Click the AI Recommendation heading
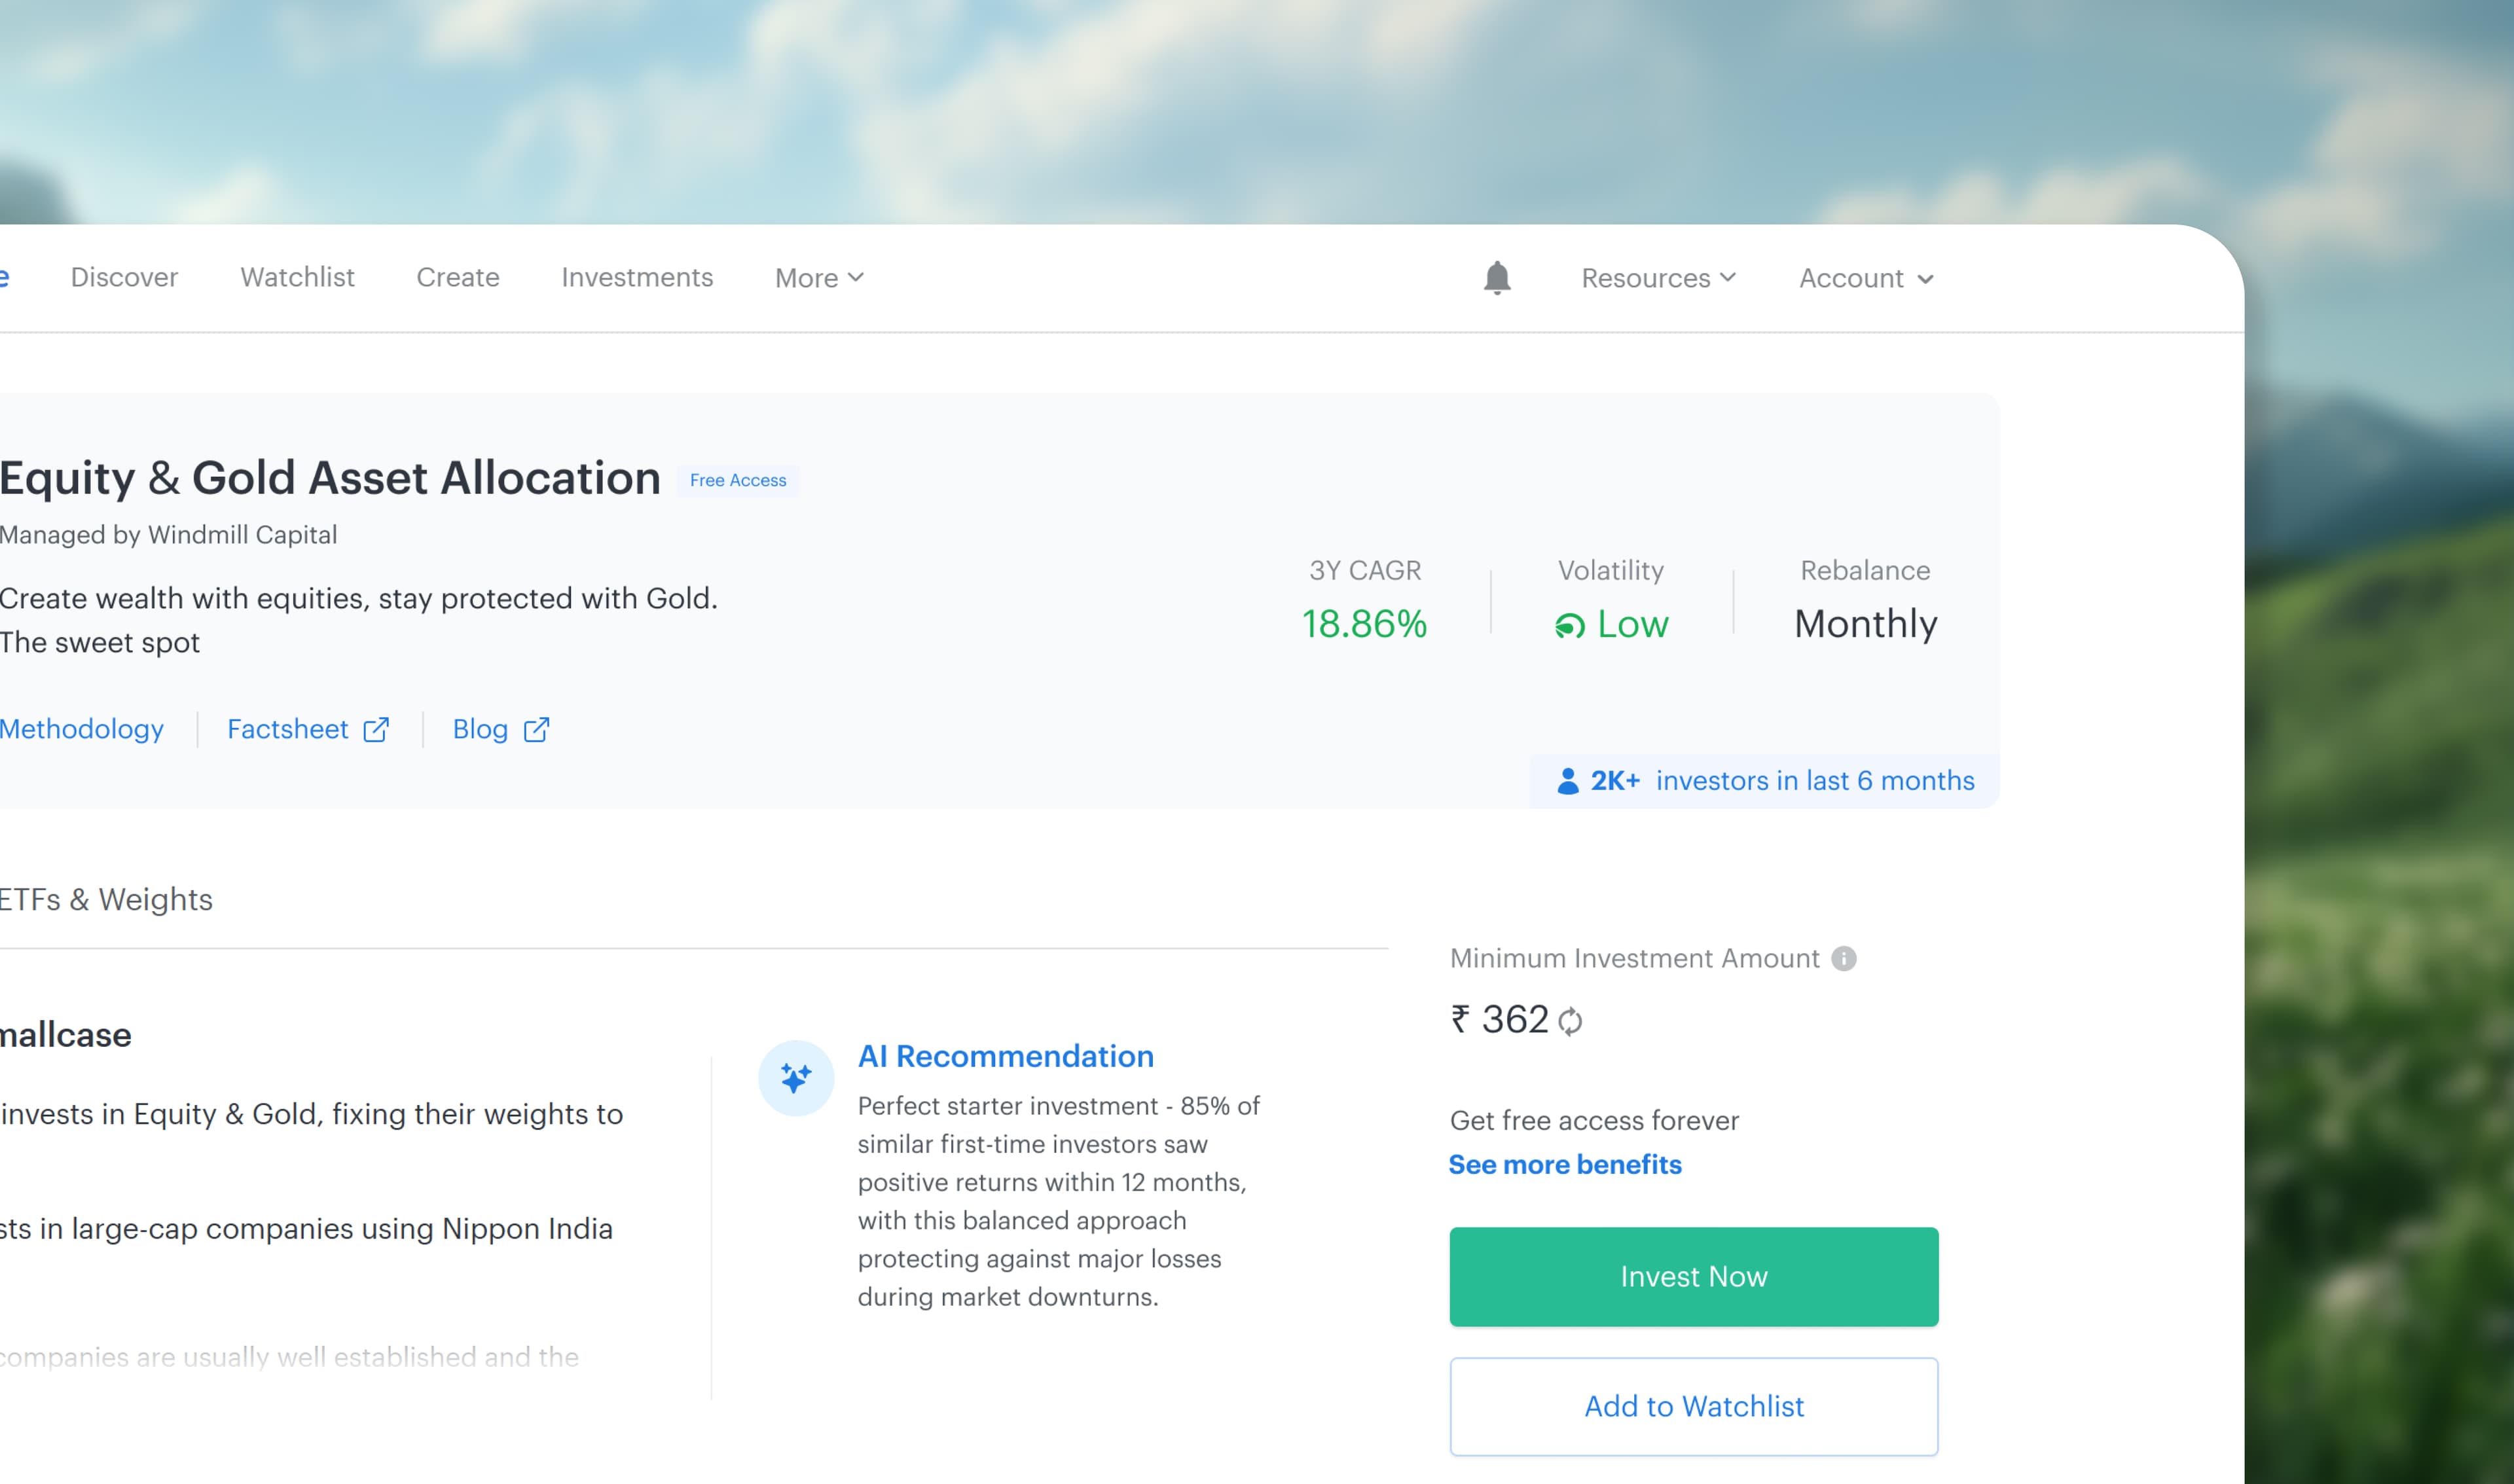 pyautogui.click(x=1006, y=1056)
